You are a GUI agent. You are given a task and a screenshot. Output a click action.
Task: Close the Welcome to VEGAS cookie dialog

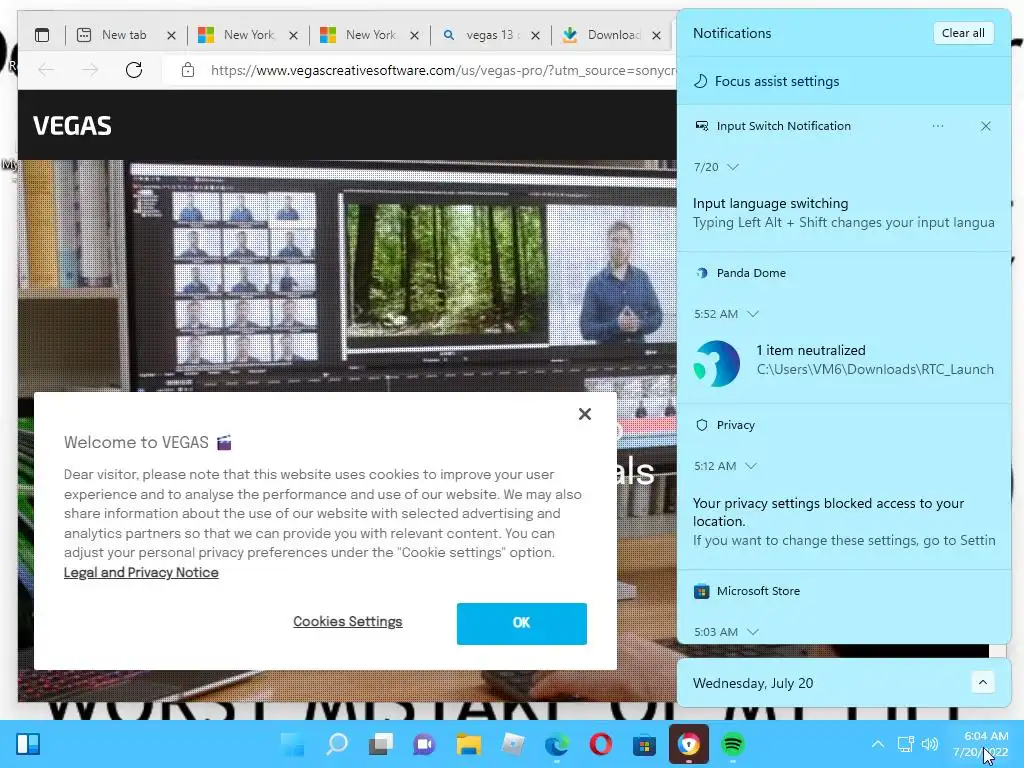click(584, 414)
